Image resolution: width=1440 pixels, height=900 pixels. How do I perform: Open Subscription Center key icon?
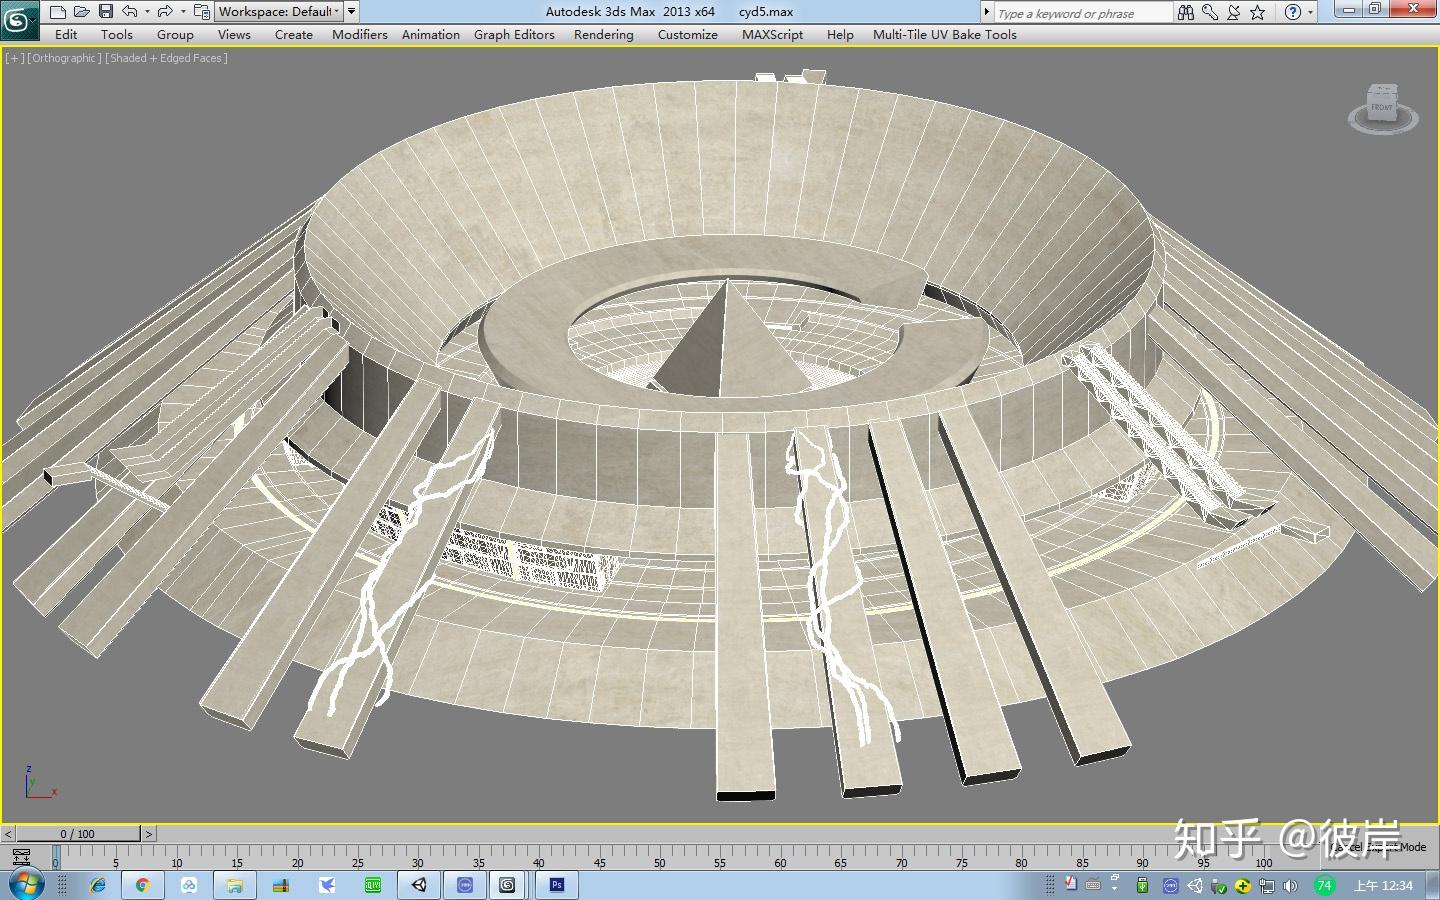(1210, 12)
